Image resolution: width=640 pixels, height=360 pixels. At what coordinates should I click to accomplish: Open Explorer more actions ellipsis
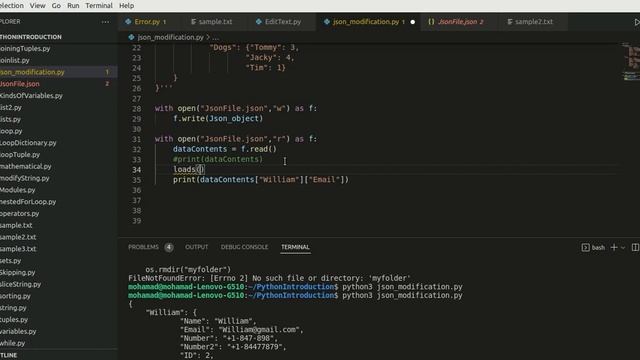[105, 22]
